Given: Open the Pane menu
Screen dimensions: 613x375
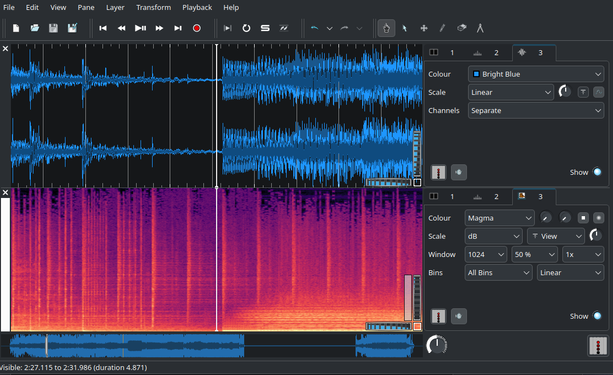Looking at the screenshot, I should pos(86,7).
